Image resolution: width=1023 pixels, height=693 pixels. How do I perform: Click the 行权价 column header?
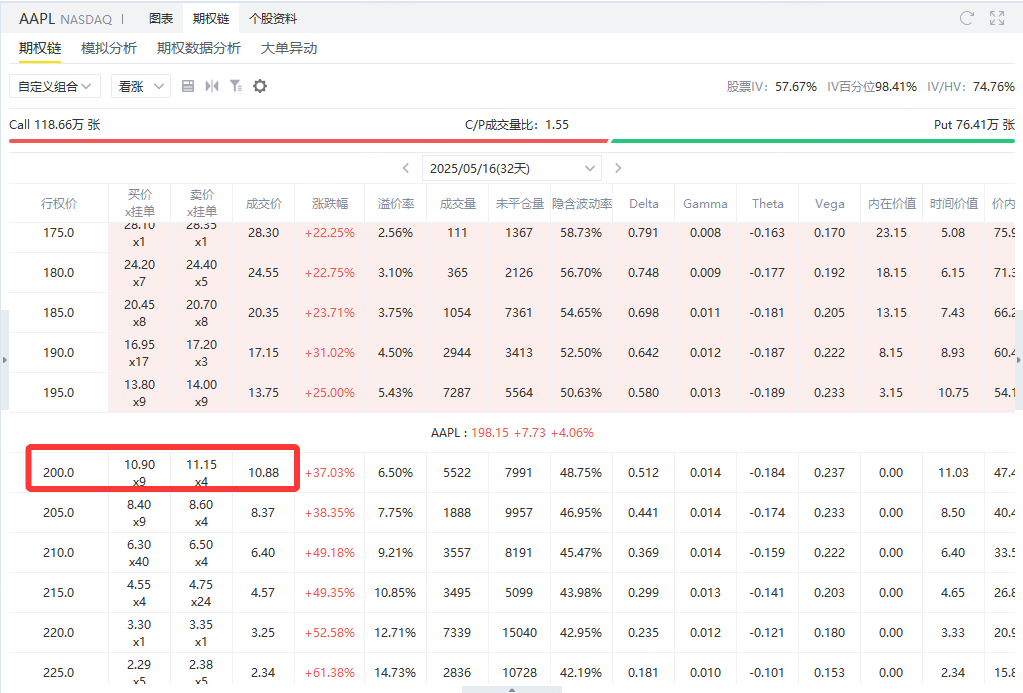59,204
